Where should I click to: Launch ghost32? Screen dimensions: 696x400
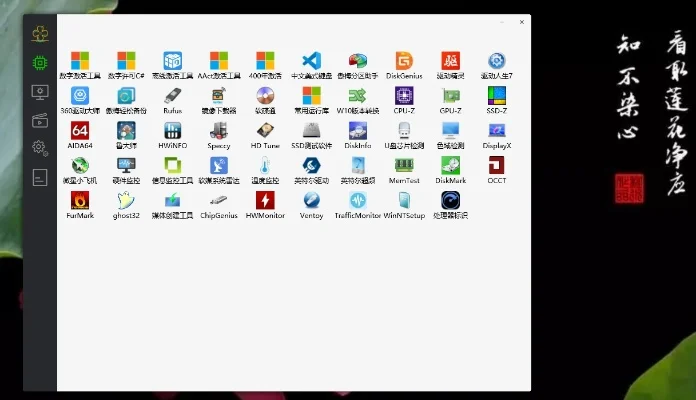click(126, 205)
